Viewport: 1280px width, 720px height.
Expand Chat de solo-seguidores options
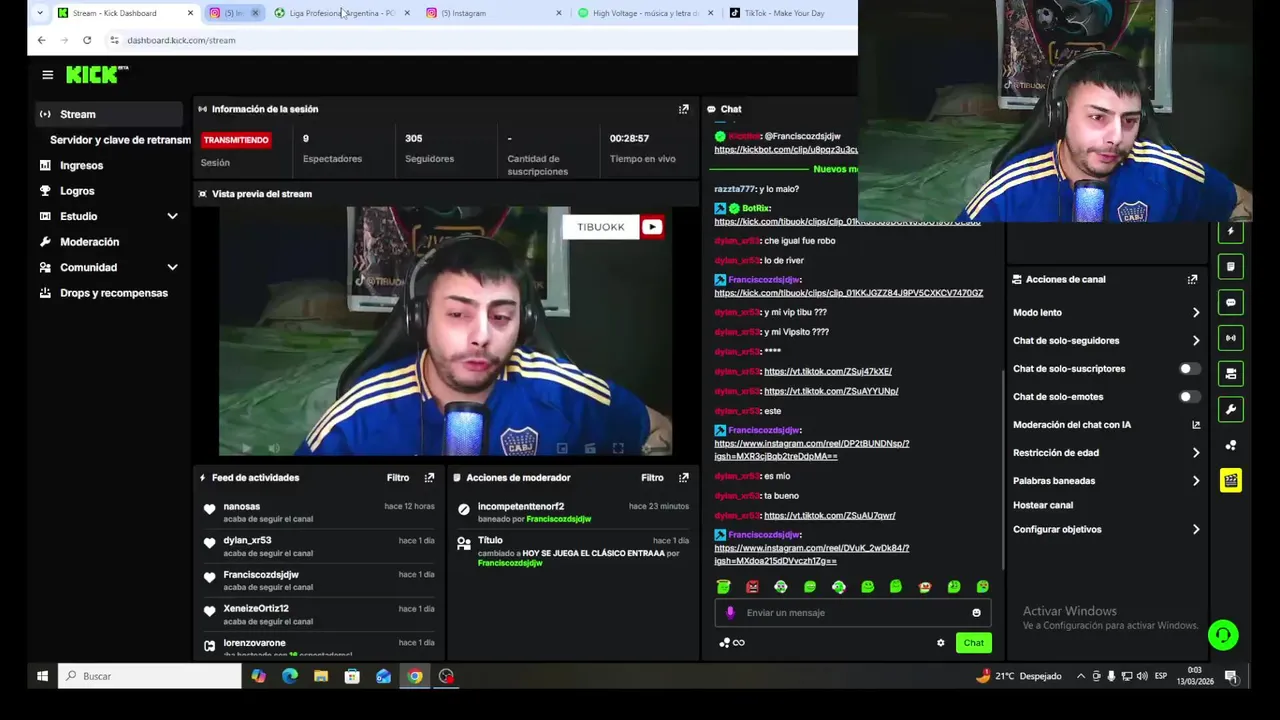pyautogui.click(x=1196, y=341)
